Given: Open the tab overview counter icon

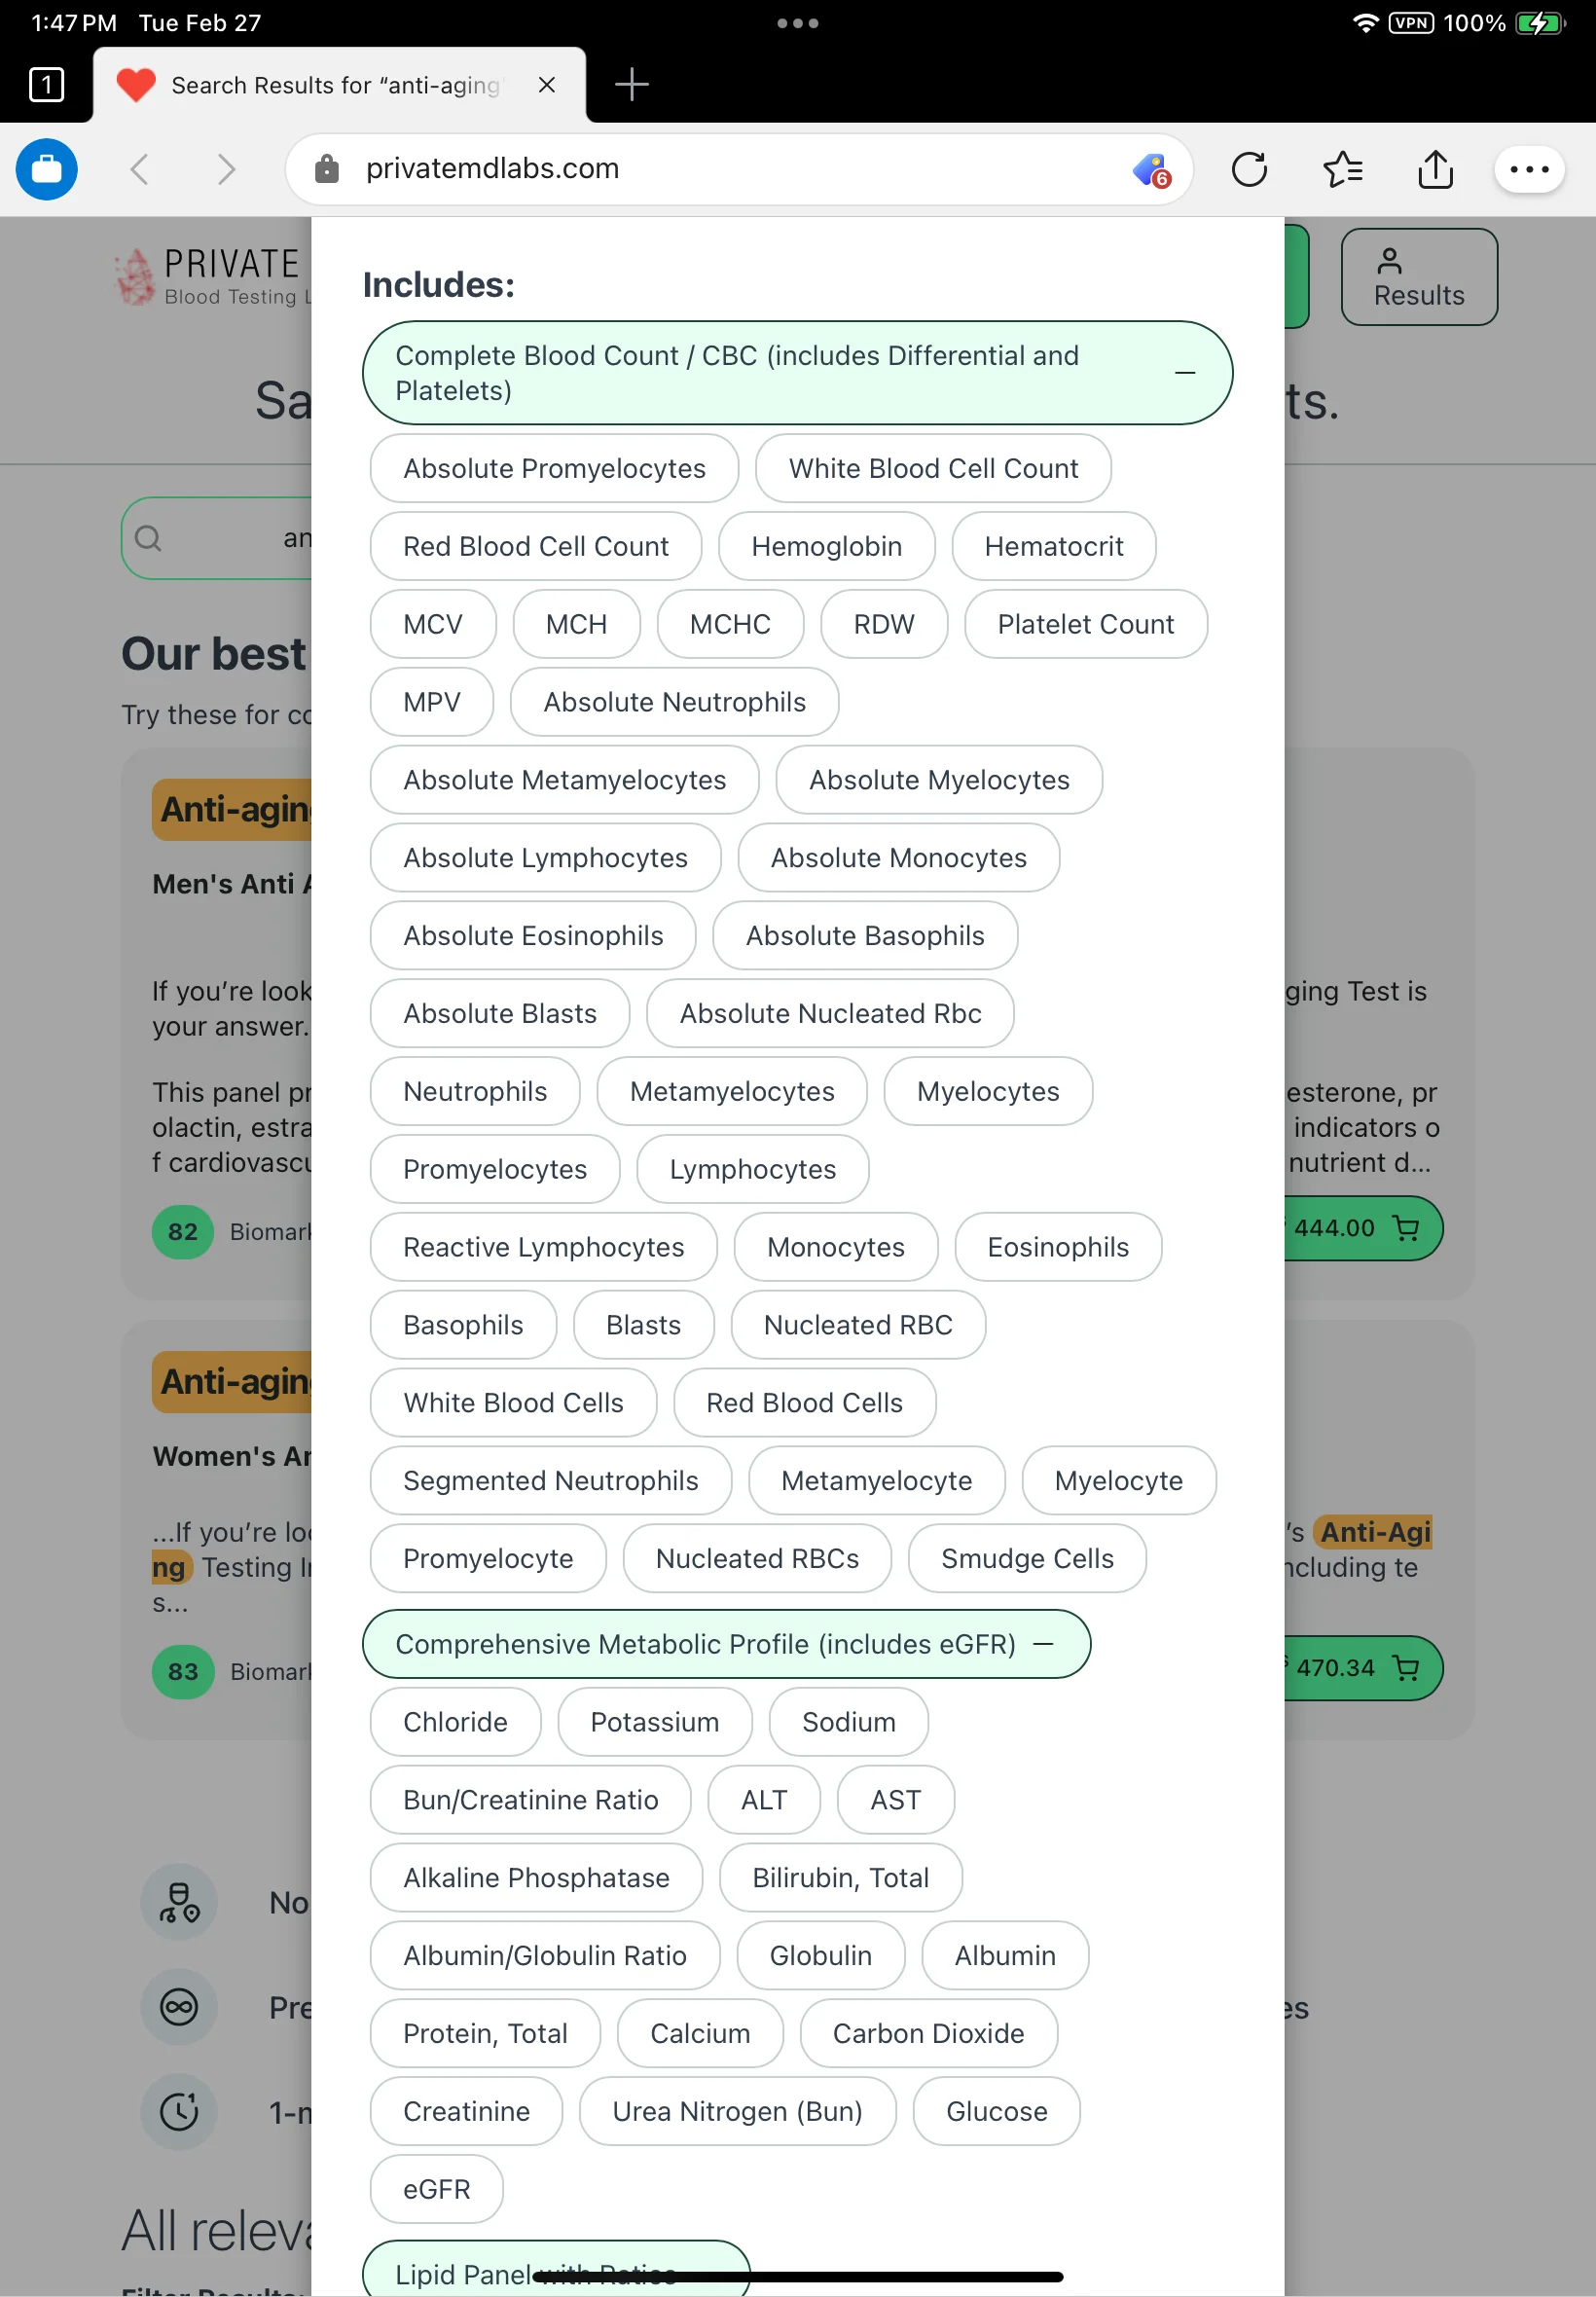Looking at the screenshot, I should click(x=46, y=85).
